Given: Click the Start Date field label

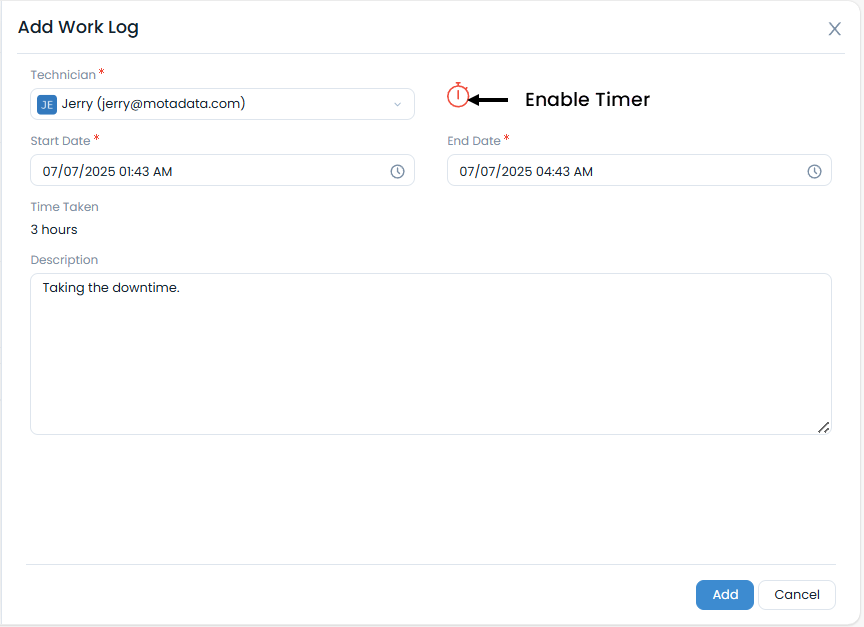Looking at the screenshot, I should point(60,141).
